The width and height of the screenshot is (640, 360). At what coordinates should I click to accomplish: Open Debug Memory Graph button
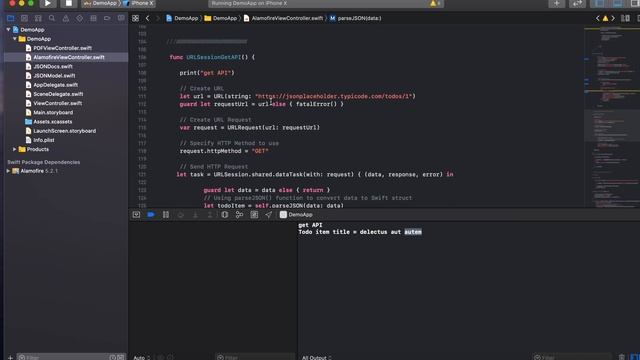(239, 215)
